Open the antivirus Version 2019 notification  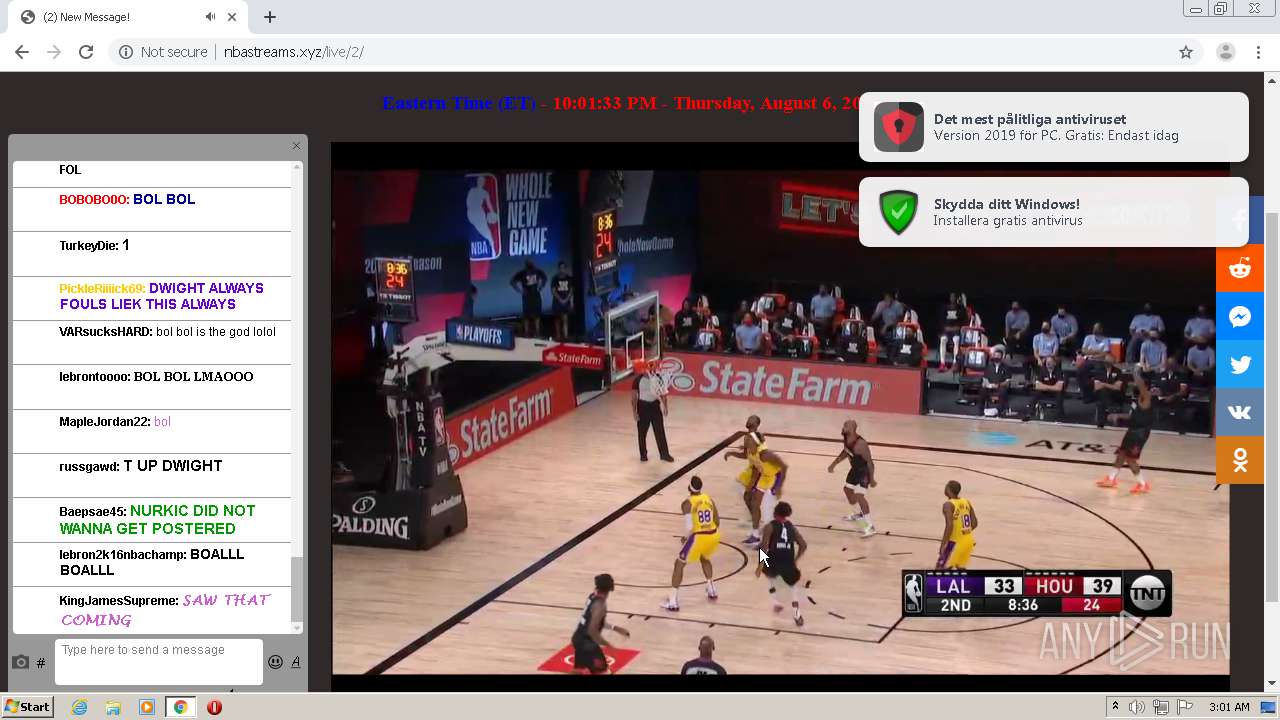point(1054,127)
